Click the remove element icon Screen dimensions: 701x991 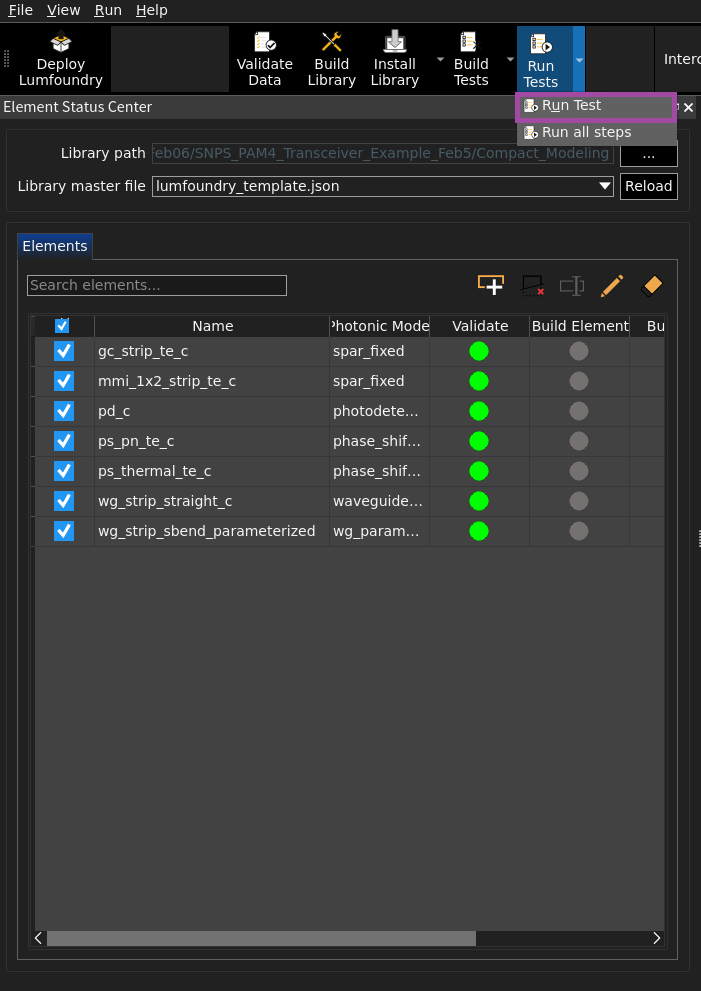[533, 285]
